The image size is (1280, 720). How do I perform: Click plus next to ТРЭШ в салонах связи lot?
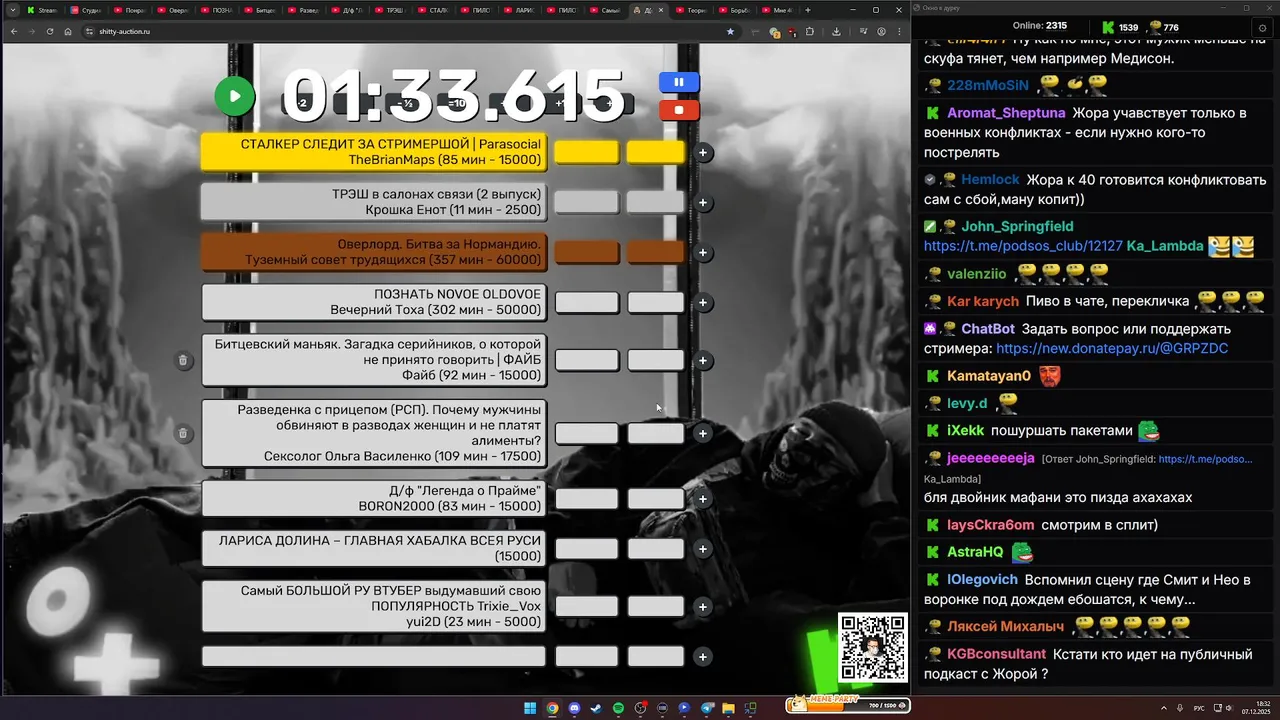click(703, 203)
